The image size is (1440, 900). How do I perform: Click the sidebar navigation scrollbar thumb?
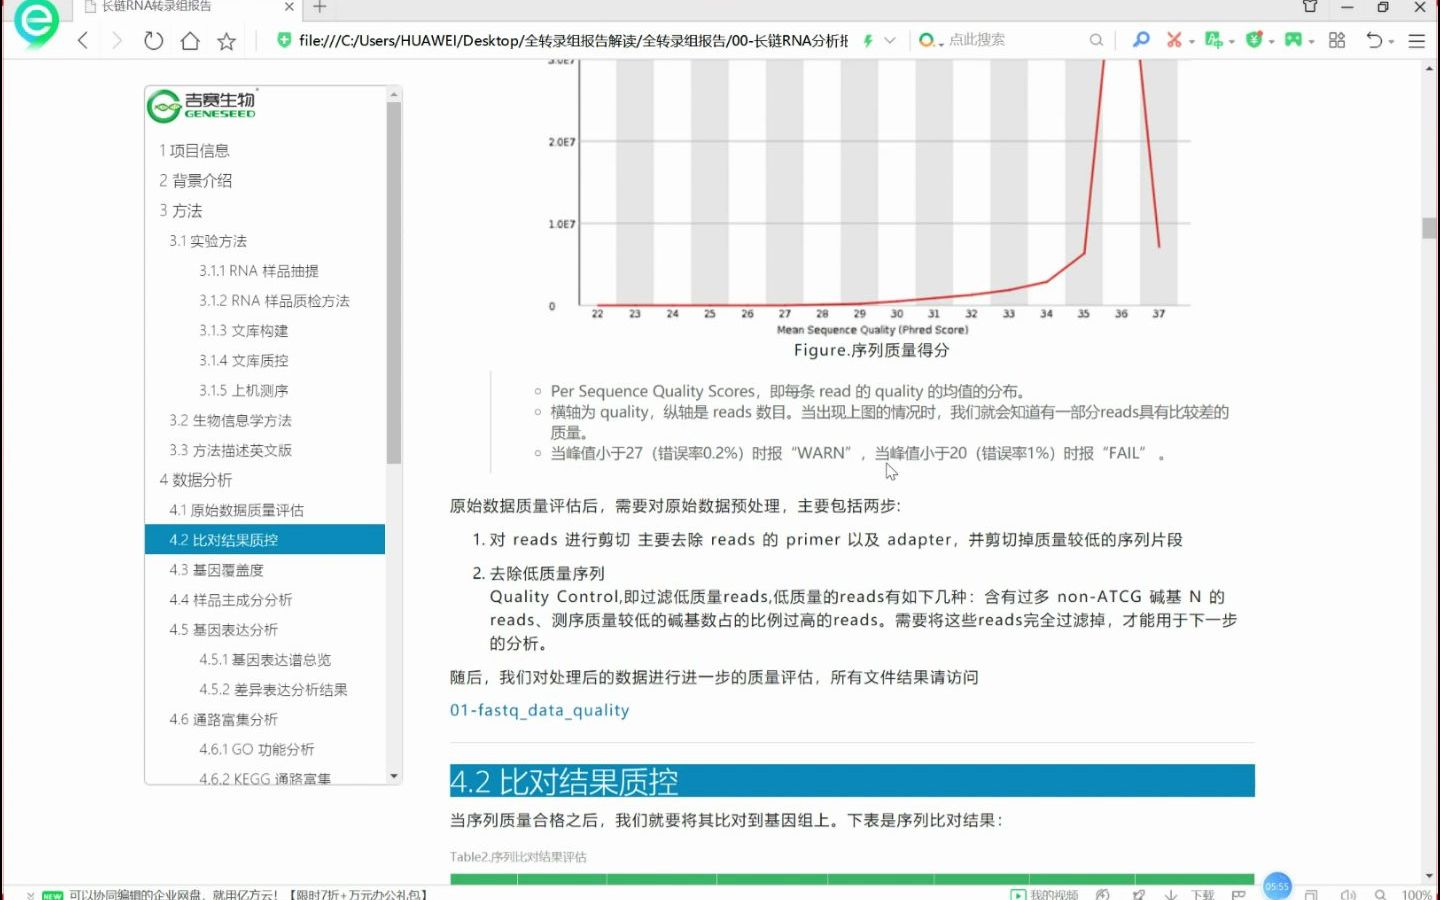pyautogui.click(x=394, y=283)
